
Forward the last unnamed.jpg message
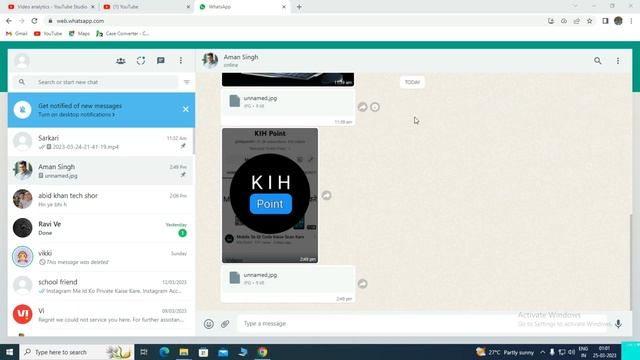(362, 284)
